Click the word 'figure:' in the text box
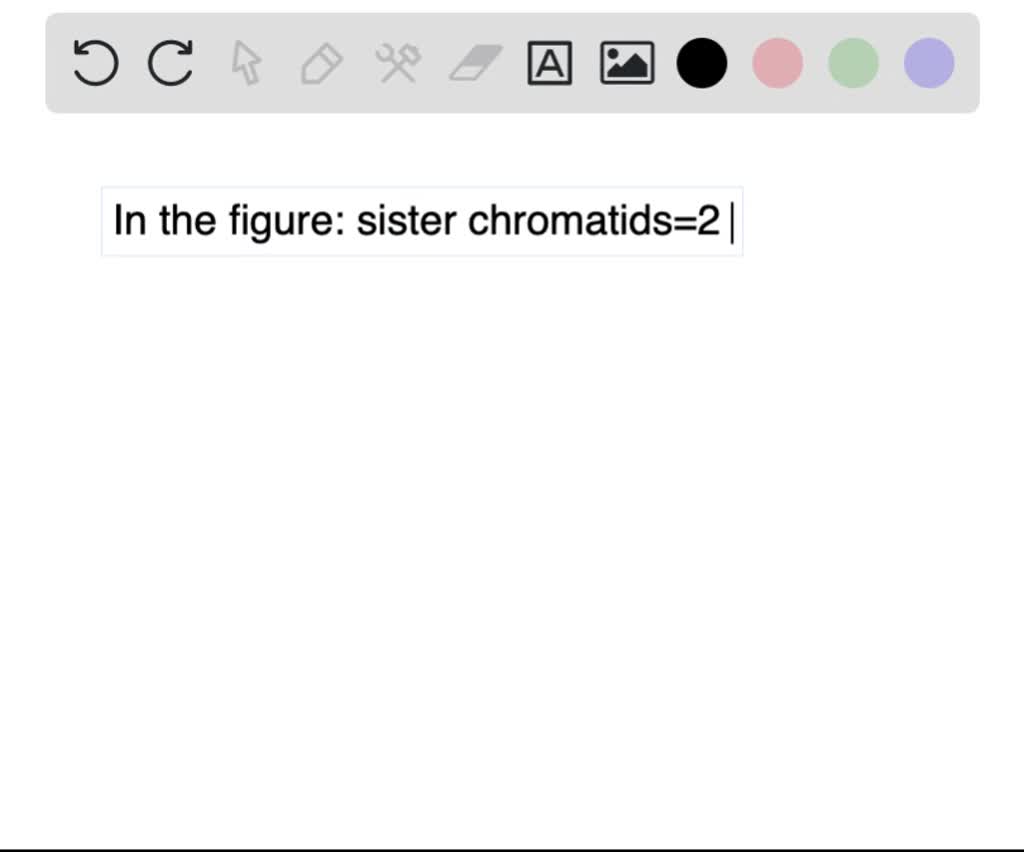 pos(287,223)
